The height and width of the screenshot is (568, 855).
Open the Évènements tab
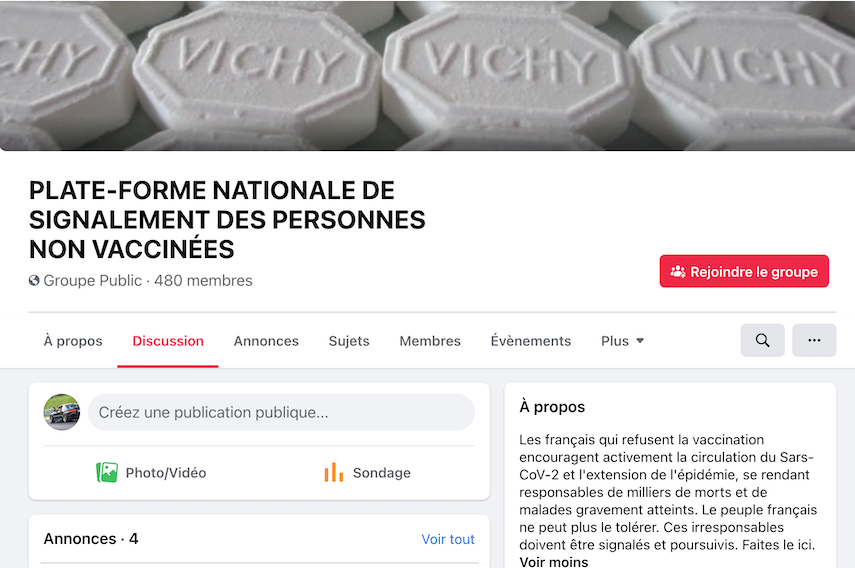(x=531, y=341)
